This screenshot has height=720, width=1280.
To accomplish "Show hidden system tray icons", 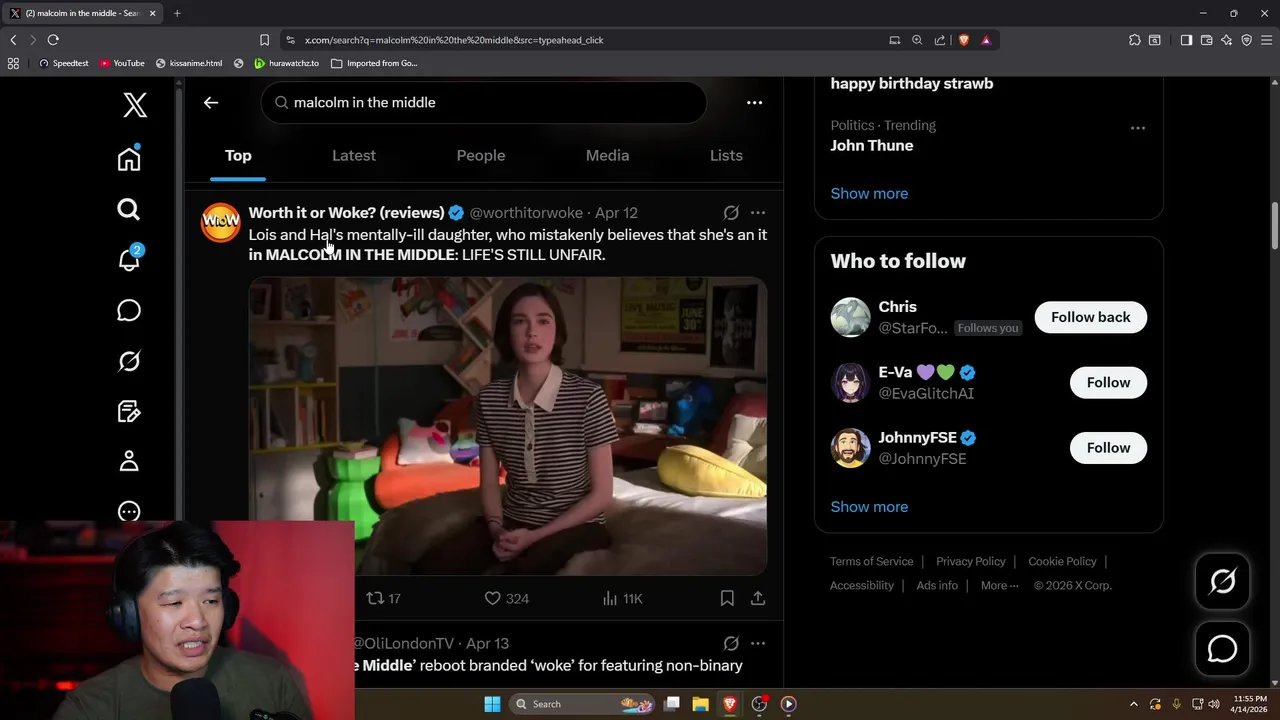I will 1133,704.
